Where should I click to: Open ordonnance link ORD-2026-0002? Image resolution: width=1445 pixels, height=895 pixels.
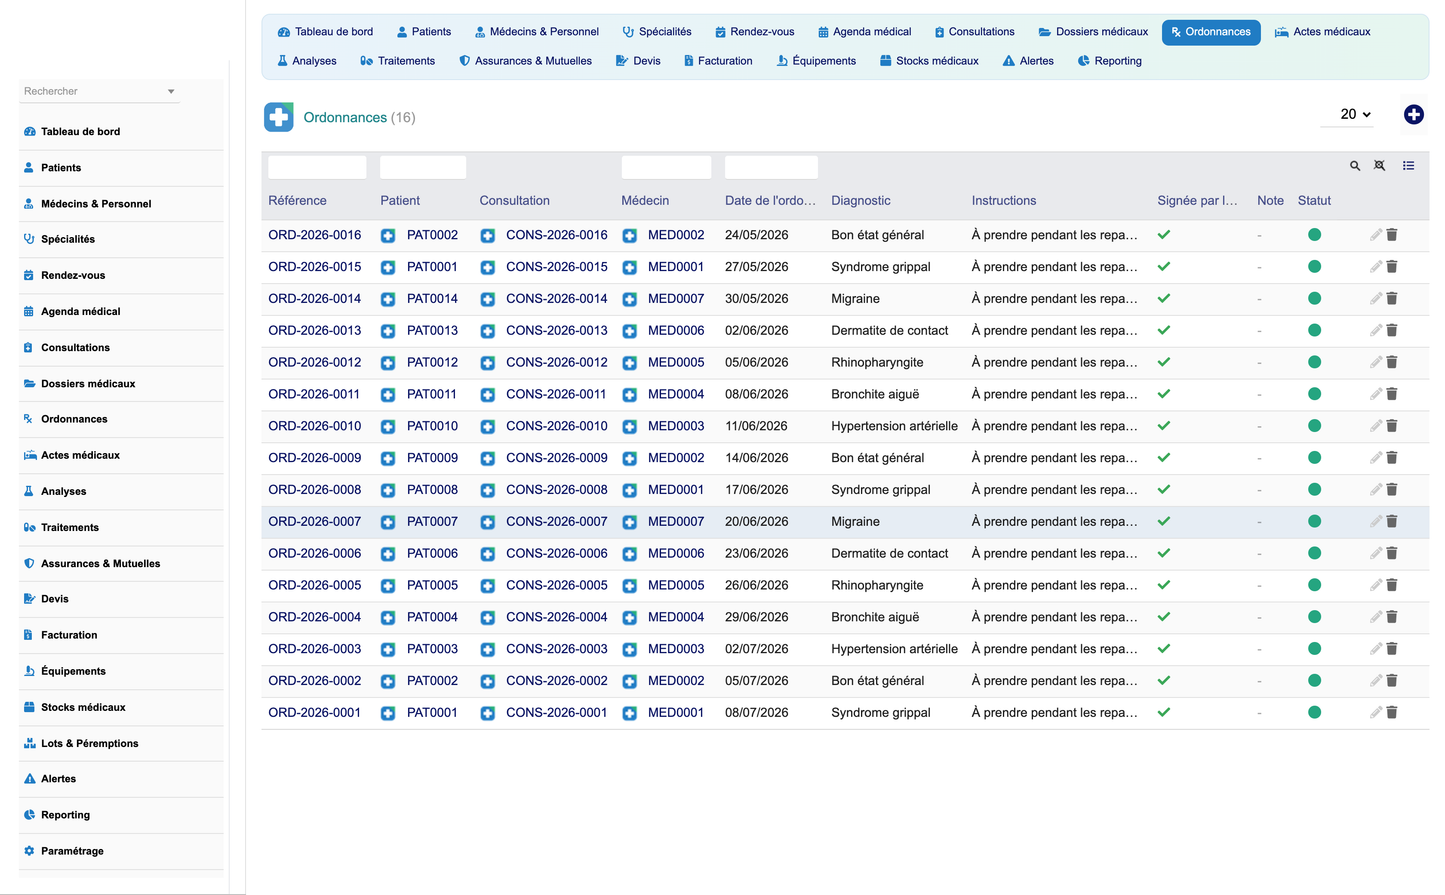(314, 681)
